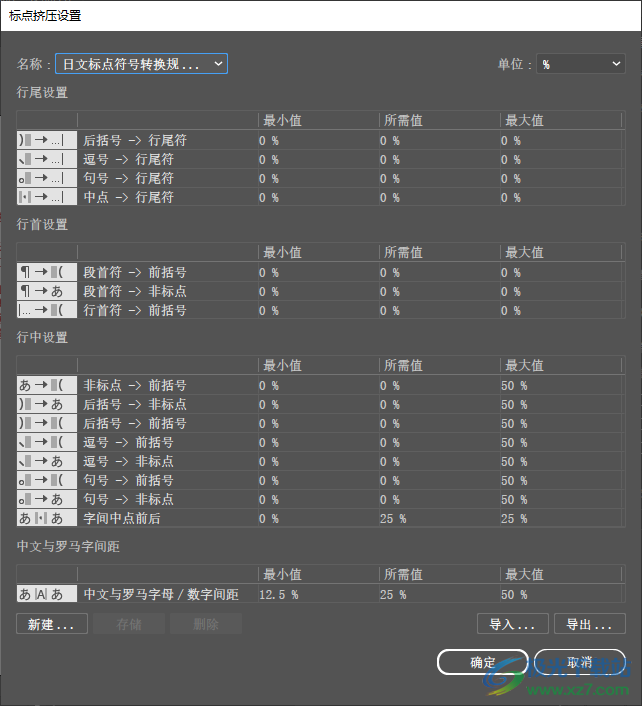Screen dimensions: 642x706
Task: Select the 中文与罗马字母 / 数字间距 label
Action: (x=161, y=594)
